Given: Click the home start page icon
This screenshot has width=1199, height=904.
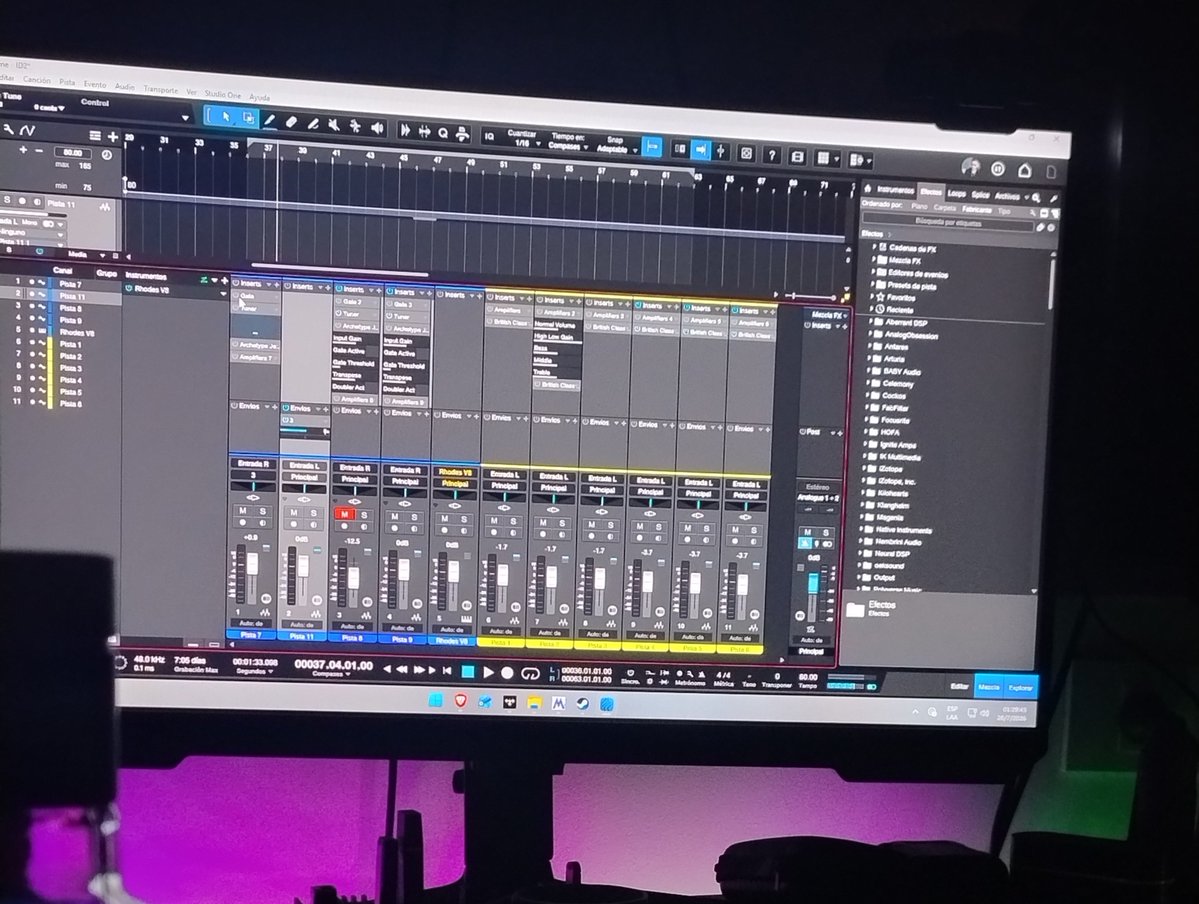Looking at the screenshot, I should click(1025, 170).
